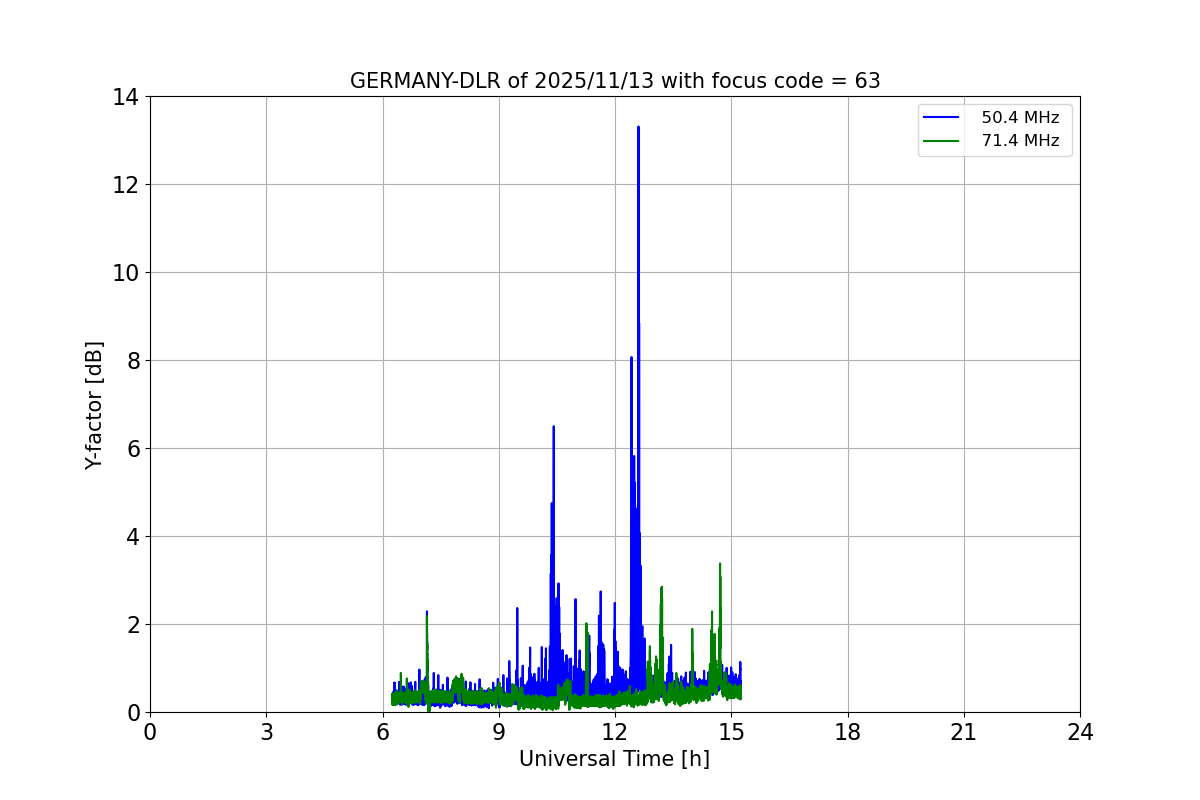
Task: Click the x-axis tick label 9
Action: (499, 732)
